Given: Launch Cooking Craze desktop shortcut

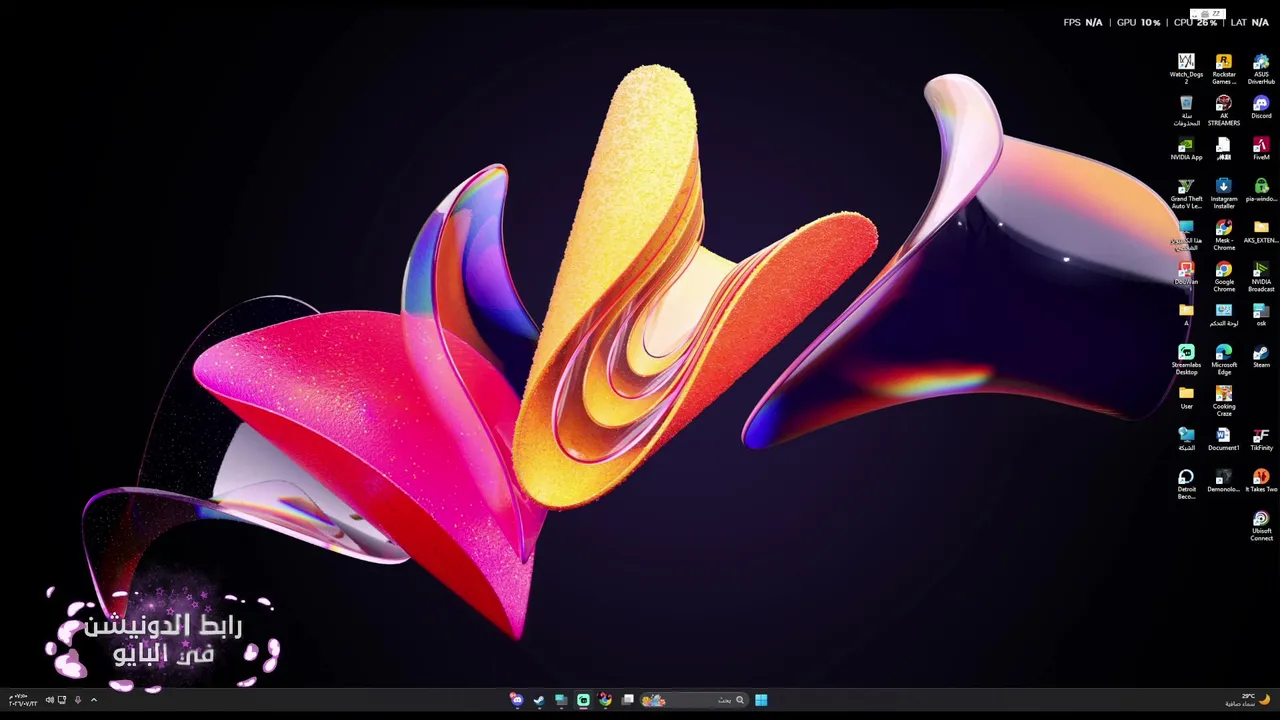Looking at the screenshot, I should (1223, 402).
